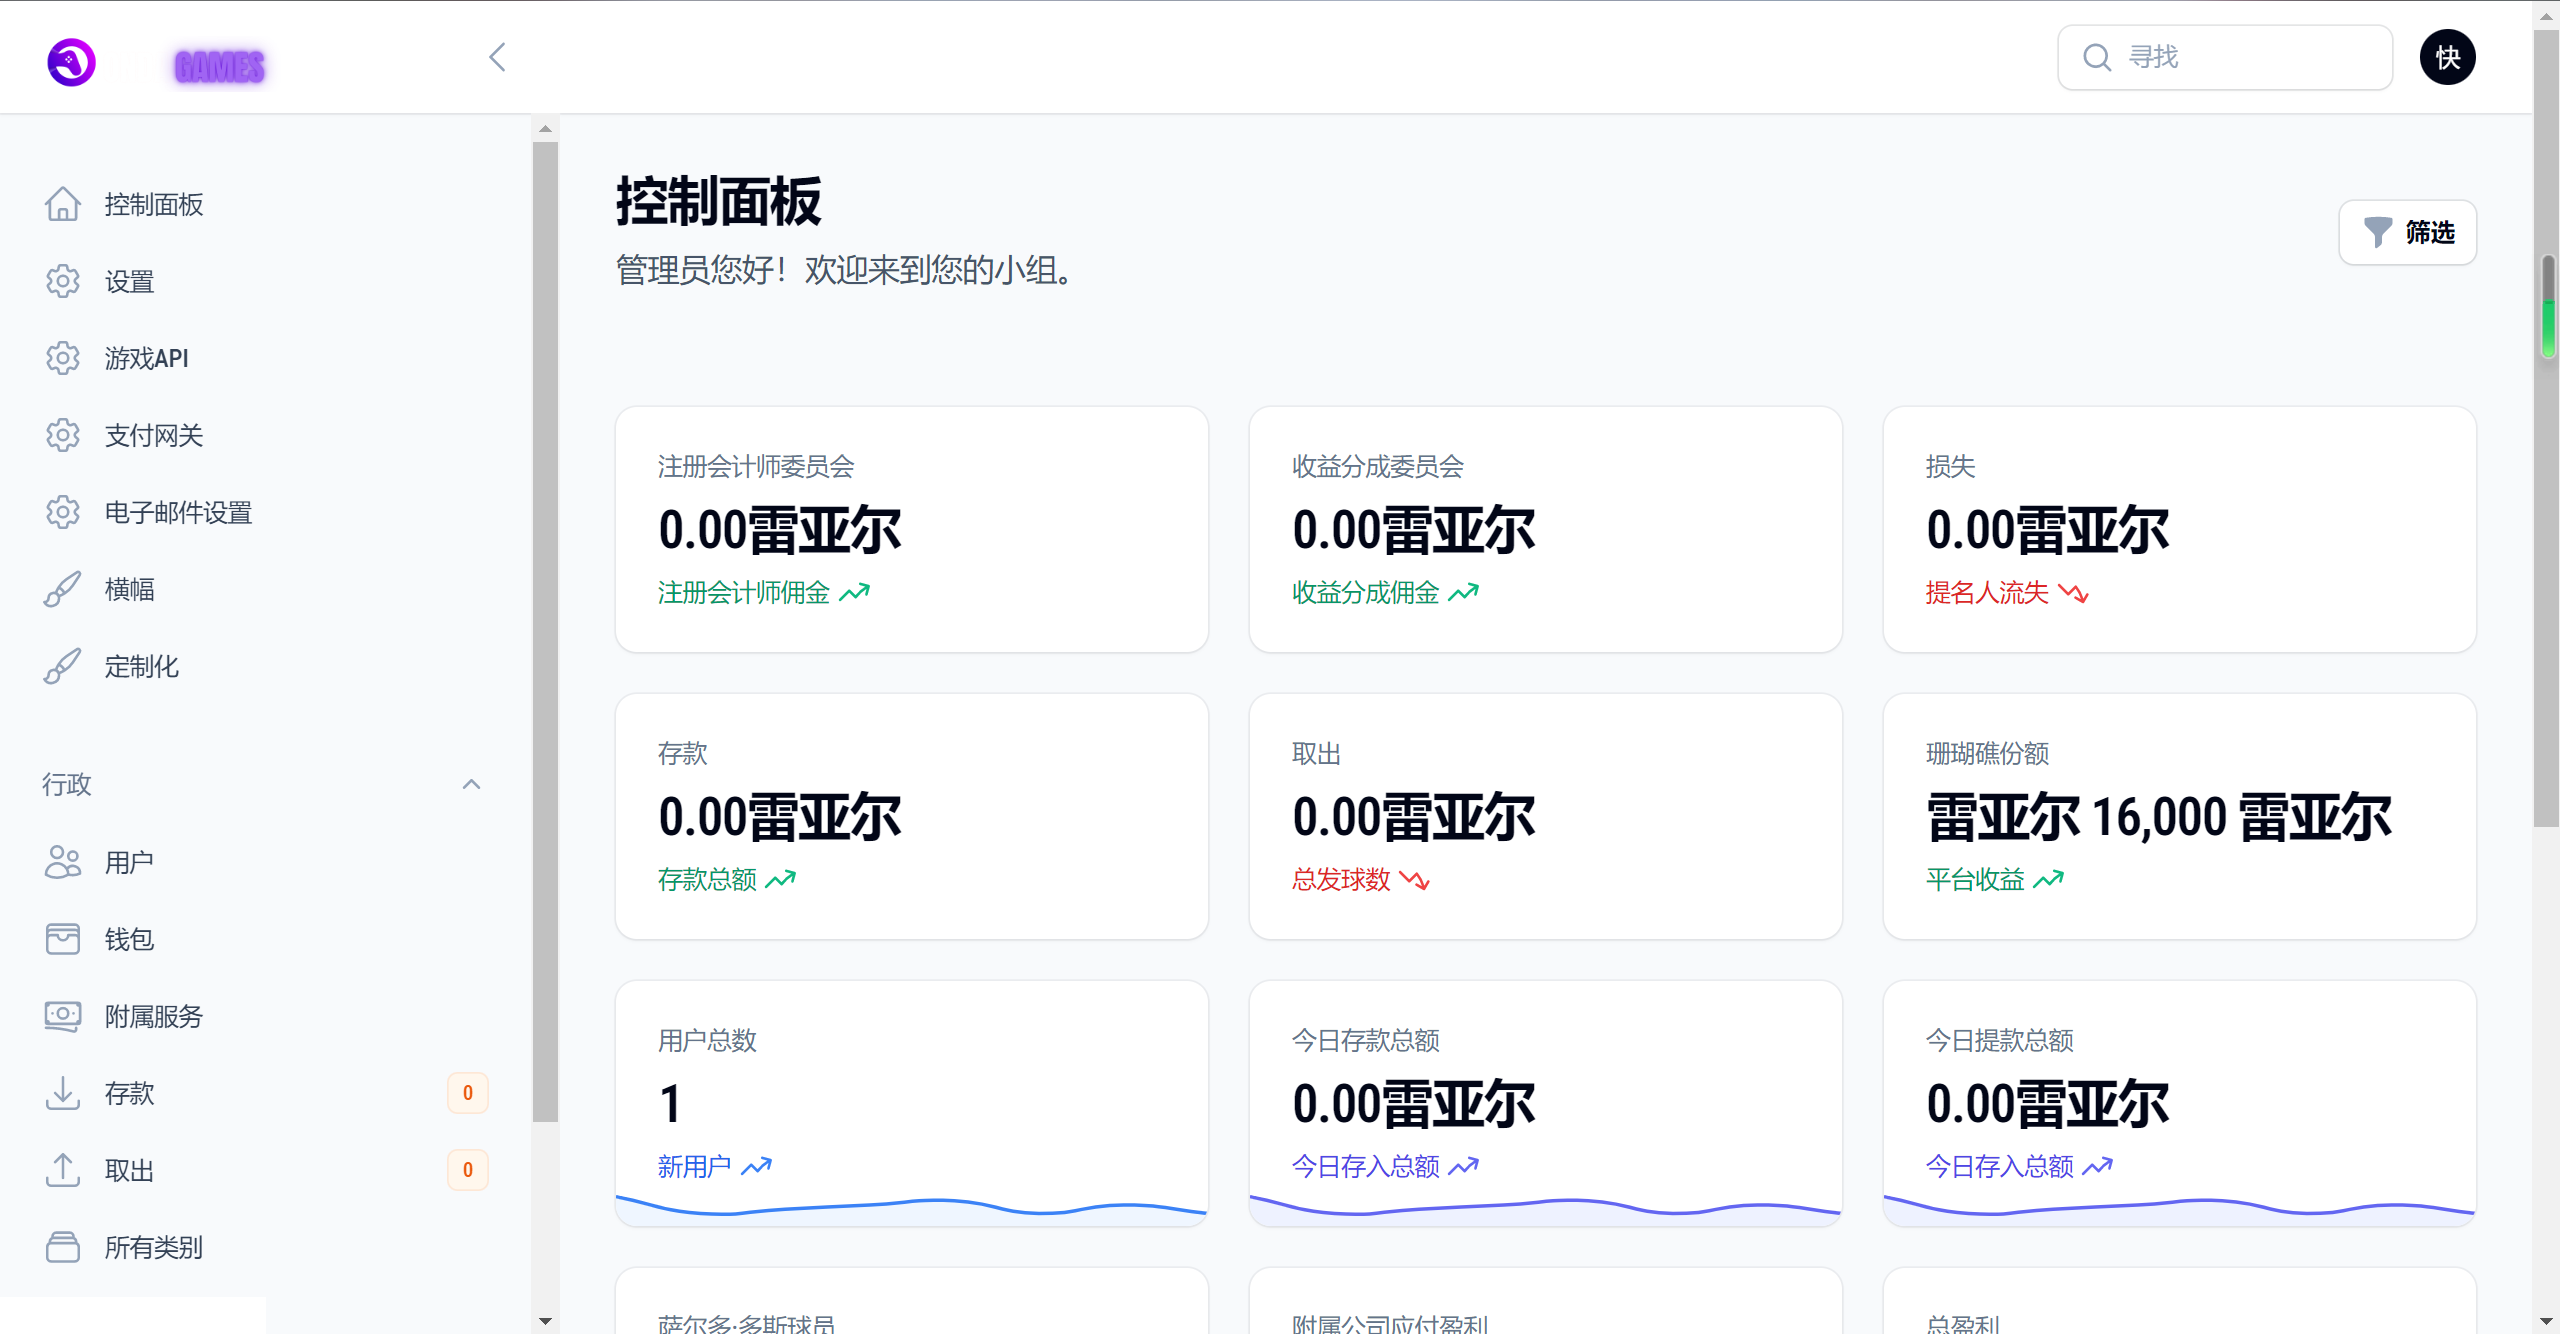Click the money icon beside 附属服务

click(x=62, y=1016)
